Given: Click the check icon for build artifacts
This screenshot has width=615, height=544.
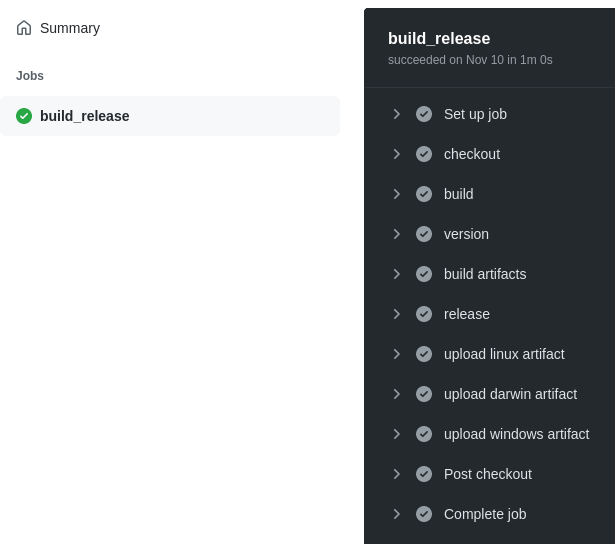Looking at the screenshot, I should tap(424, 274).
